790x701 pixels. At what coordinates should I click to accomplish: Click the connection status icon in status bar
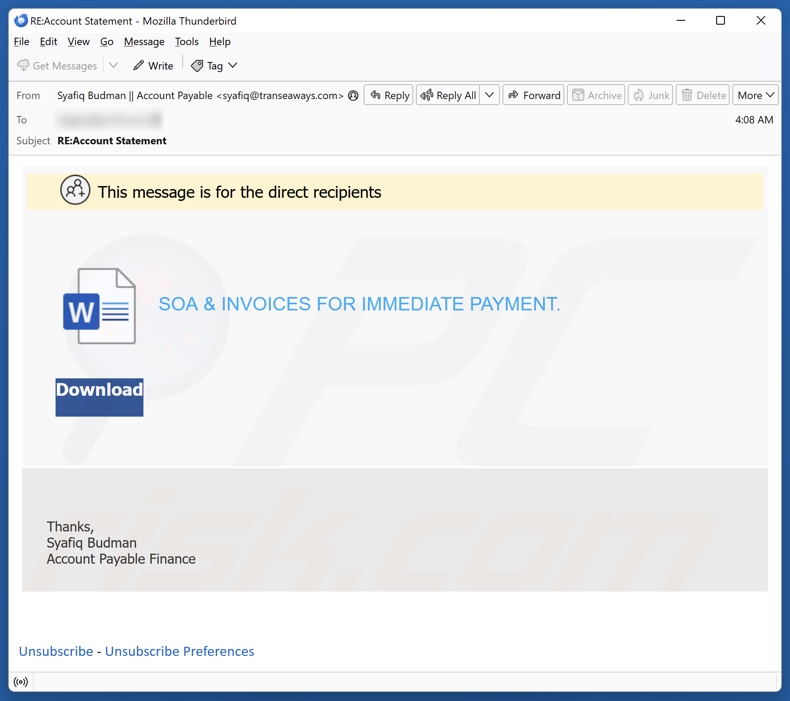pyautogui.click(x=20, y=682)
